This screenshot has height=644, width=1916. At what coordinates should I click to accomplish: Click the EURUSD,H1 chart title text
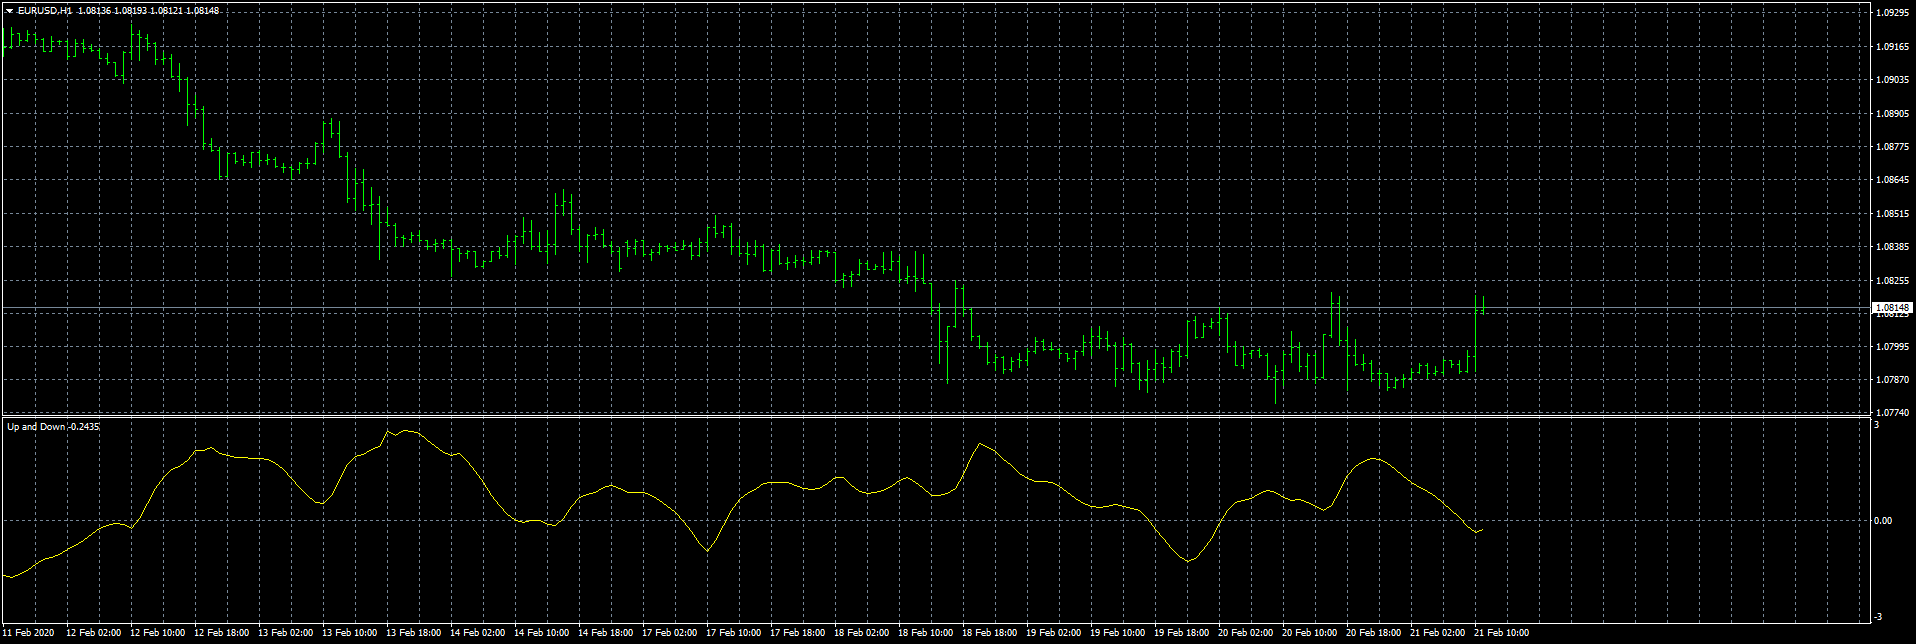[45, 11]
